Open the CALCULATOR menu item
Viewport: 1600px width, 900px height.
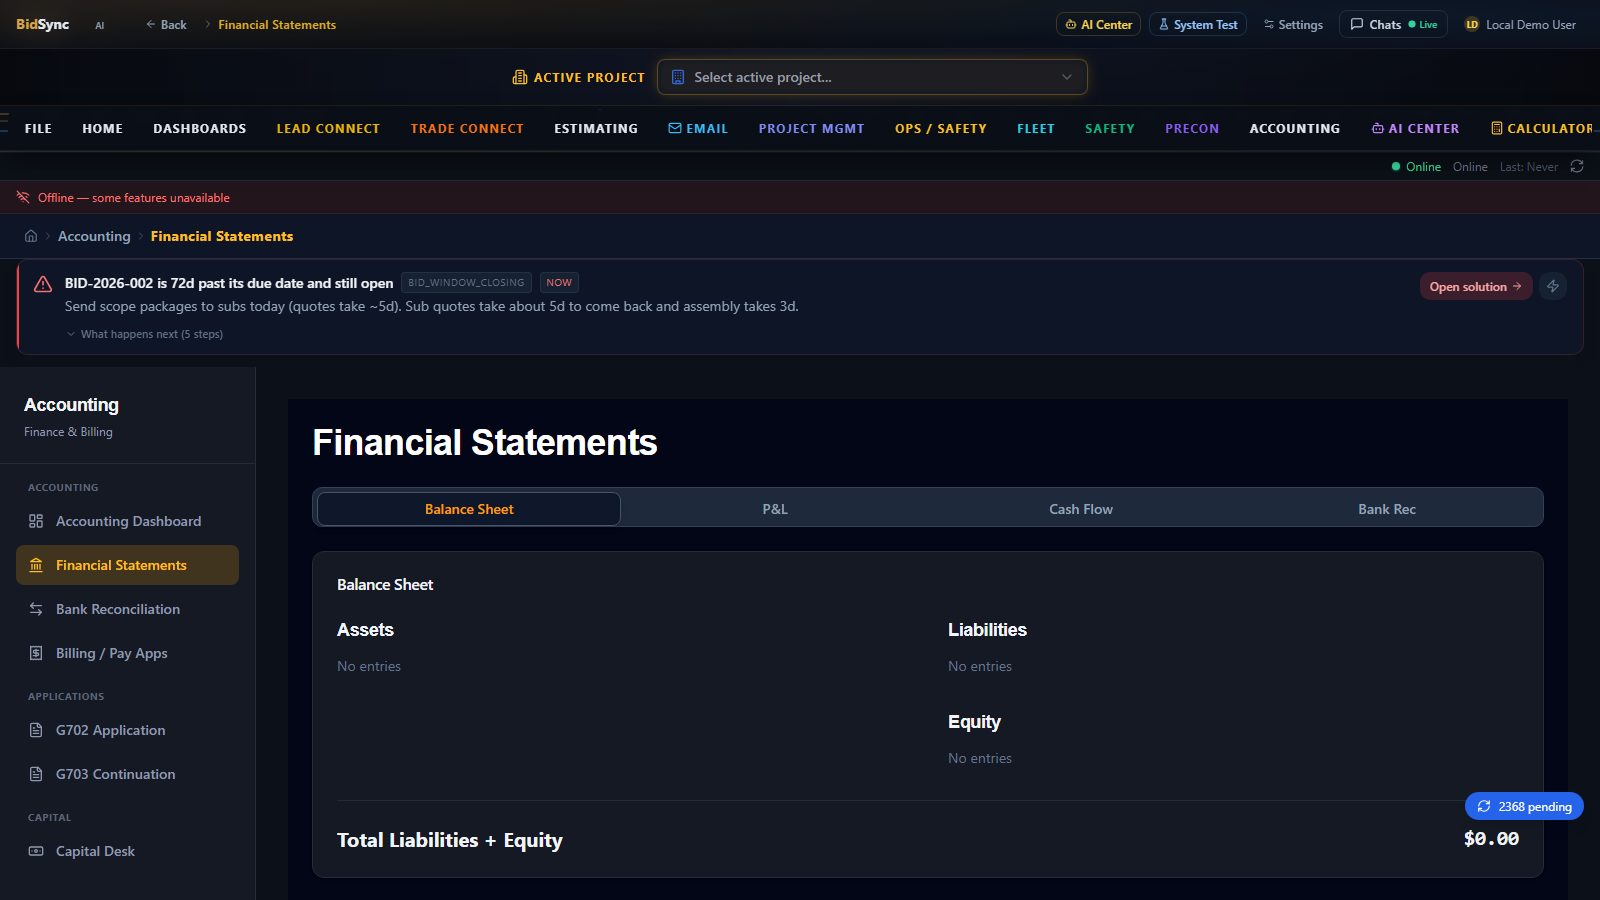[x=1543, y=128]
